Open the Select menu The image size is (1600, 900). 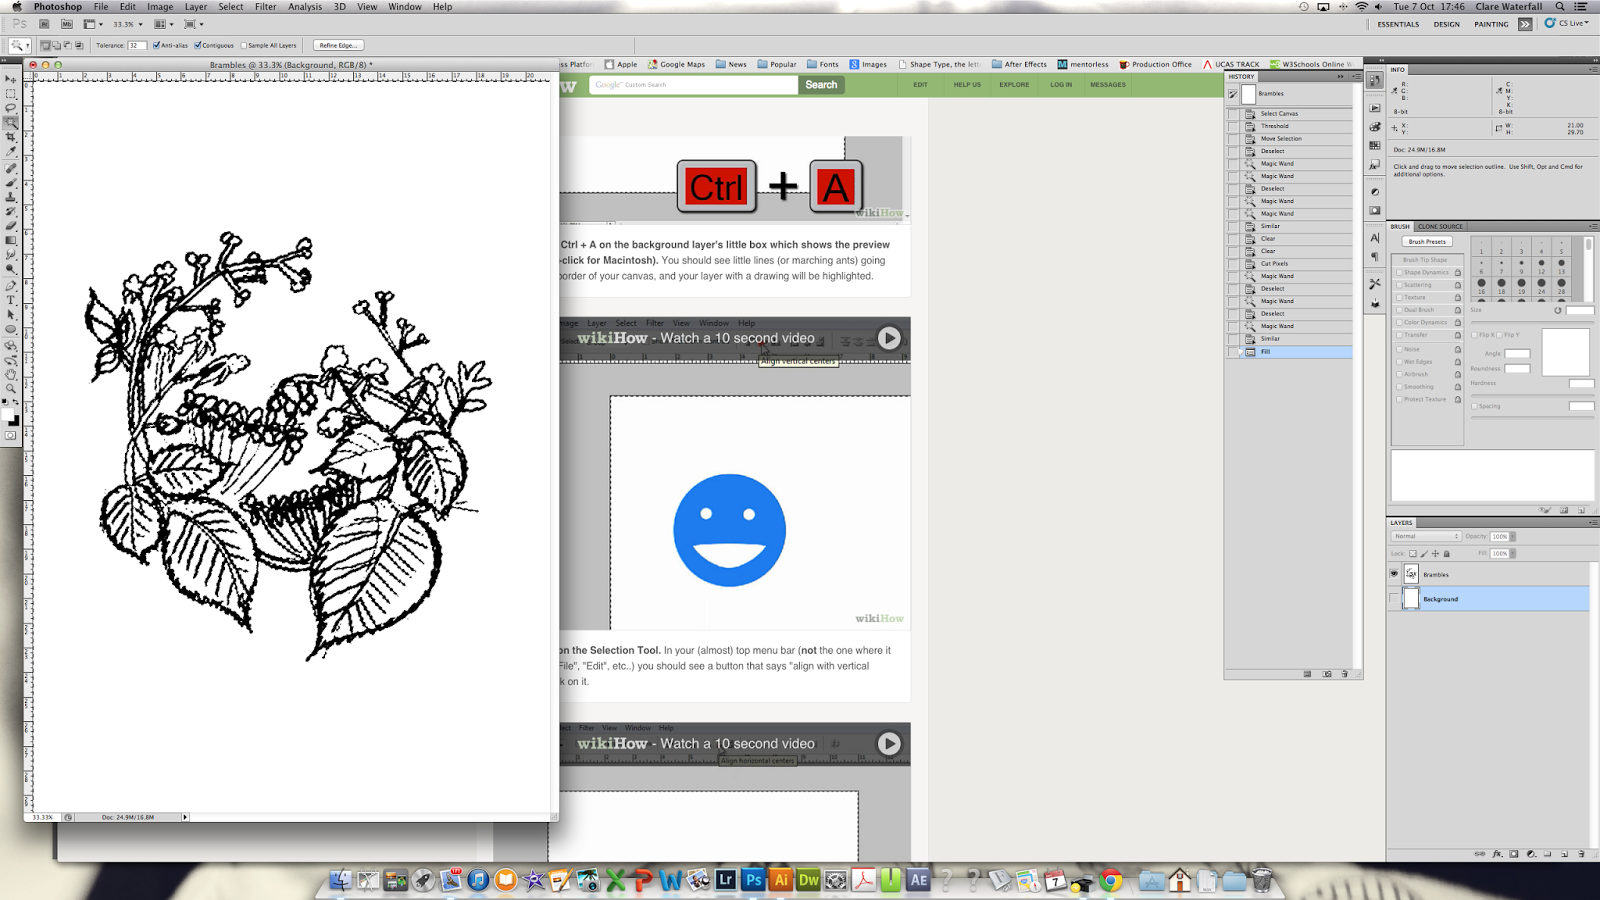231,7
